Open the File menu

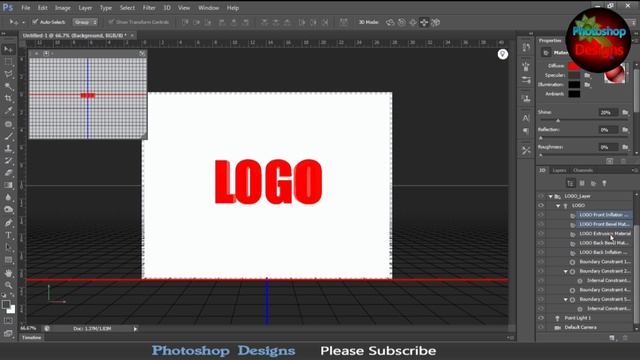coord(25,8)
